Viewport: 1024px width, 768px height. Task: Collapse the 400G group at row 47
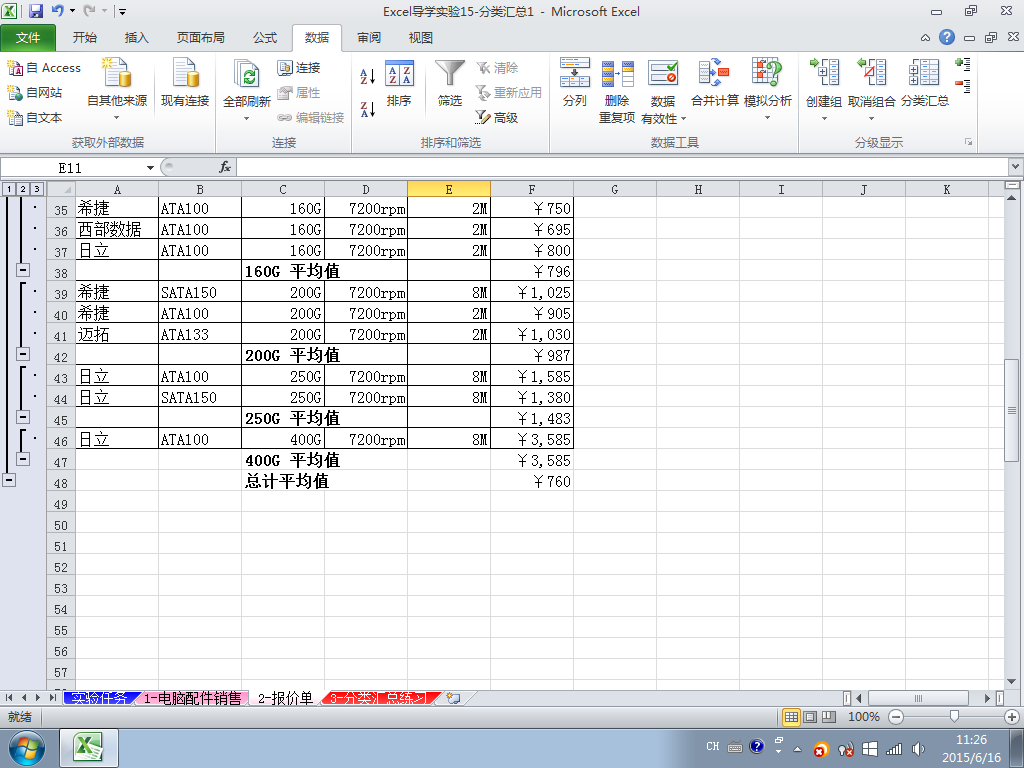click(23, 458)
